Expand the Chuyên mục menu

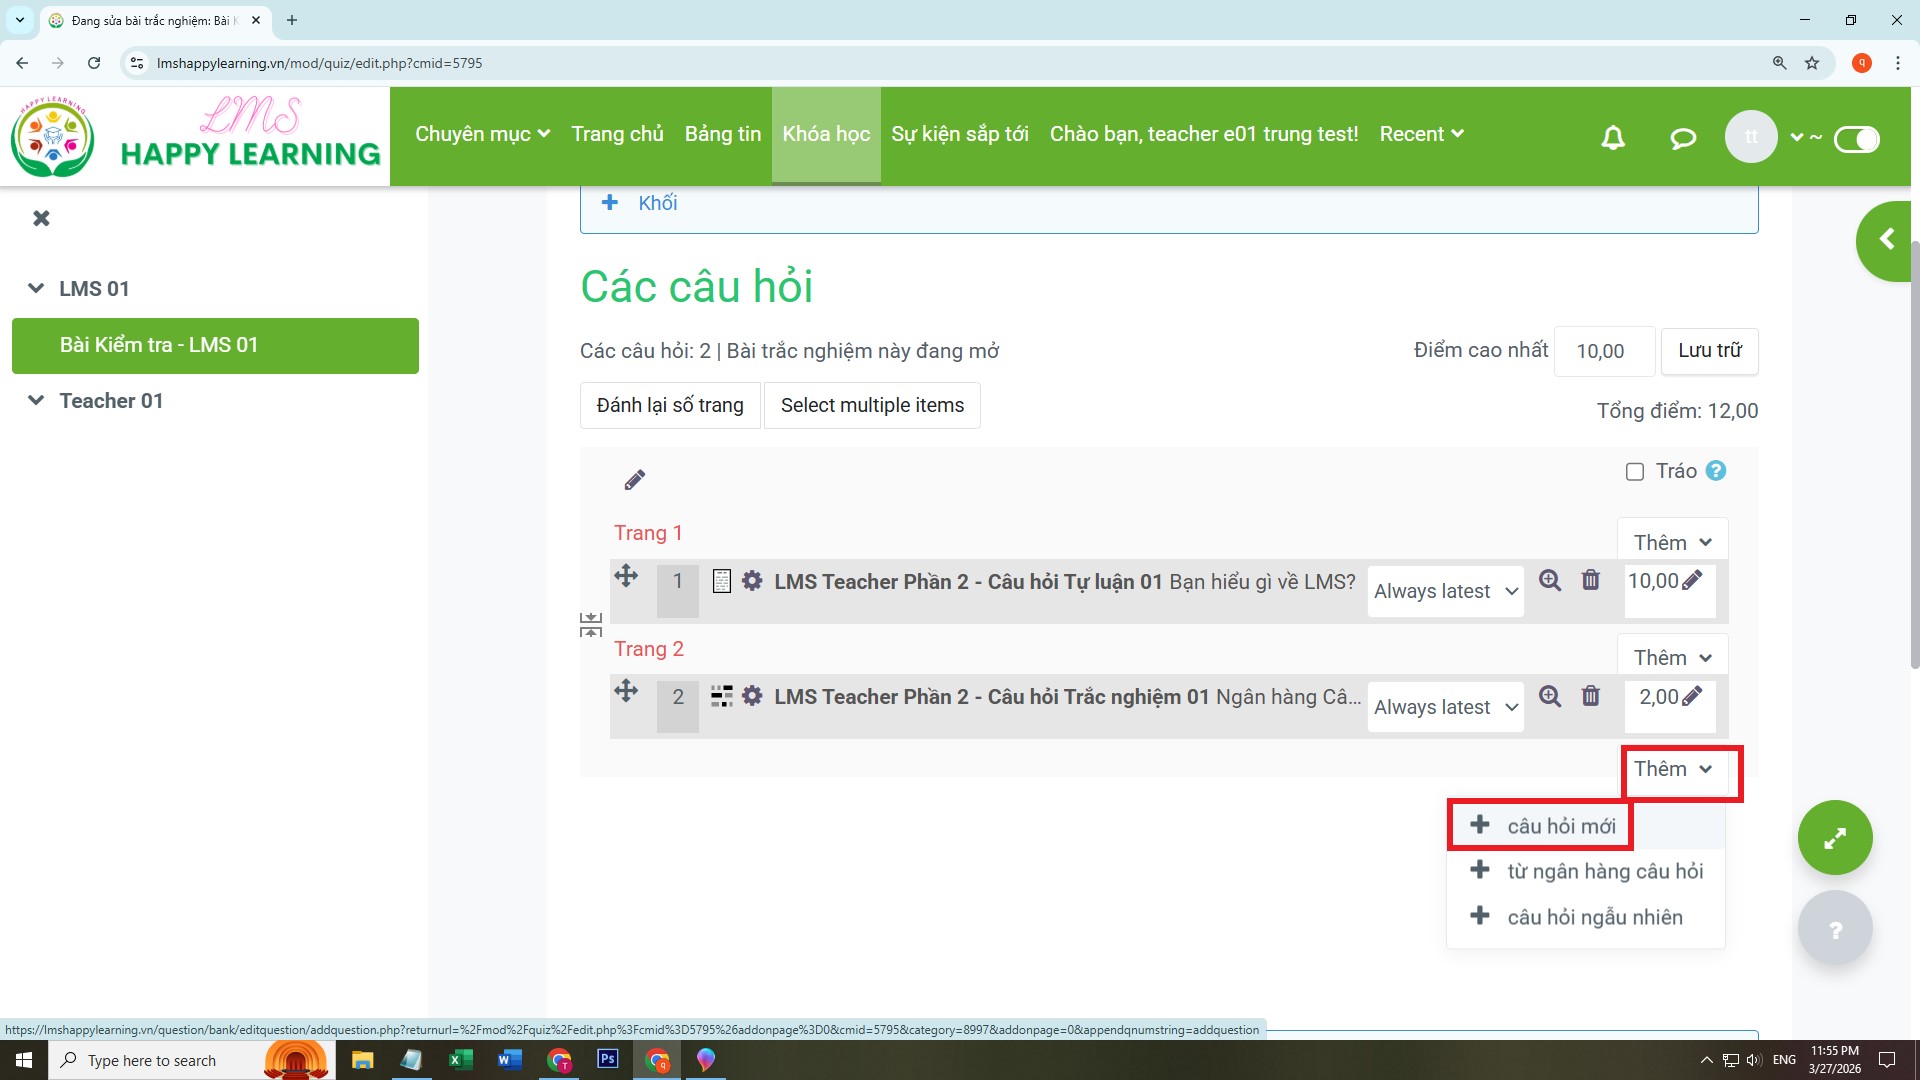coord(482,134)
